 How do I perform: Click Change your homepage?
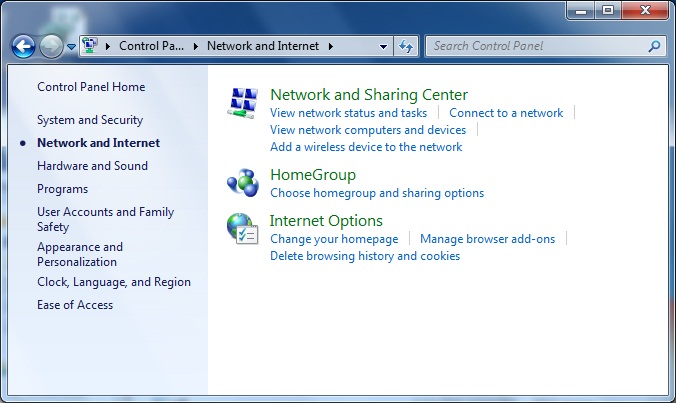[334, 239]
